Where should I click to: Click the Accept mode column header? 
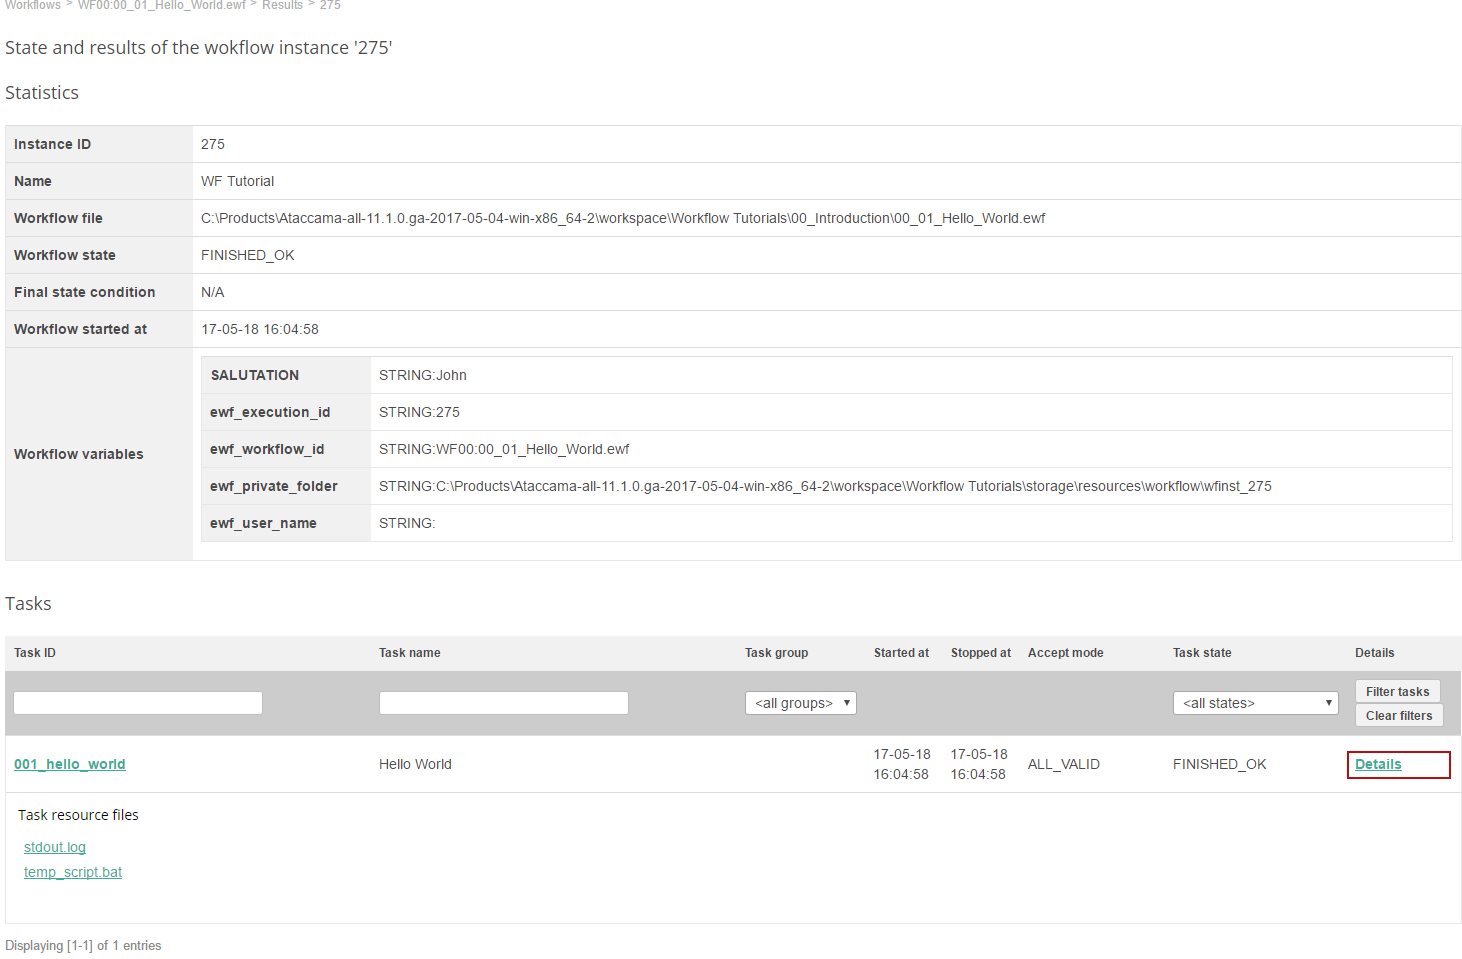click(1065, 652)
